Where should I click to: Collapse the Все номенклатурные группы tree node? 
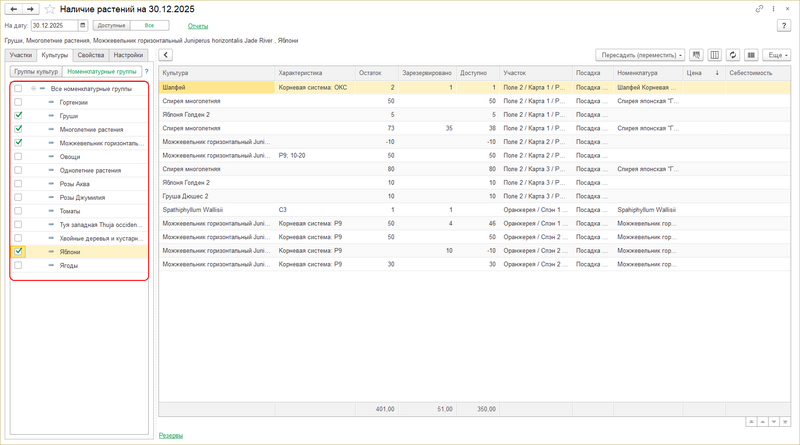click(x=32, y=89)
